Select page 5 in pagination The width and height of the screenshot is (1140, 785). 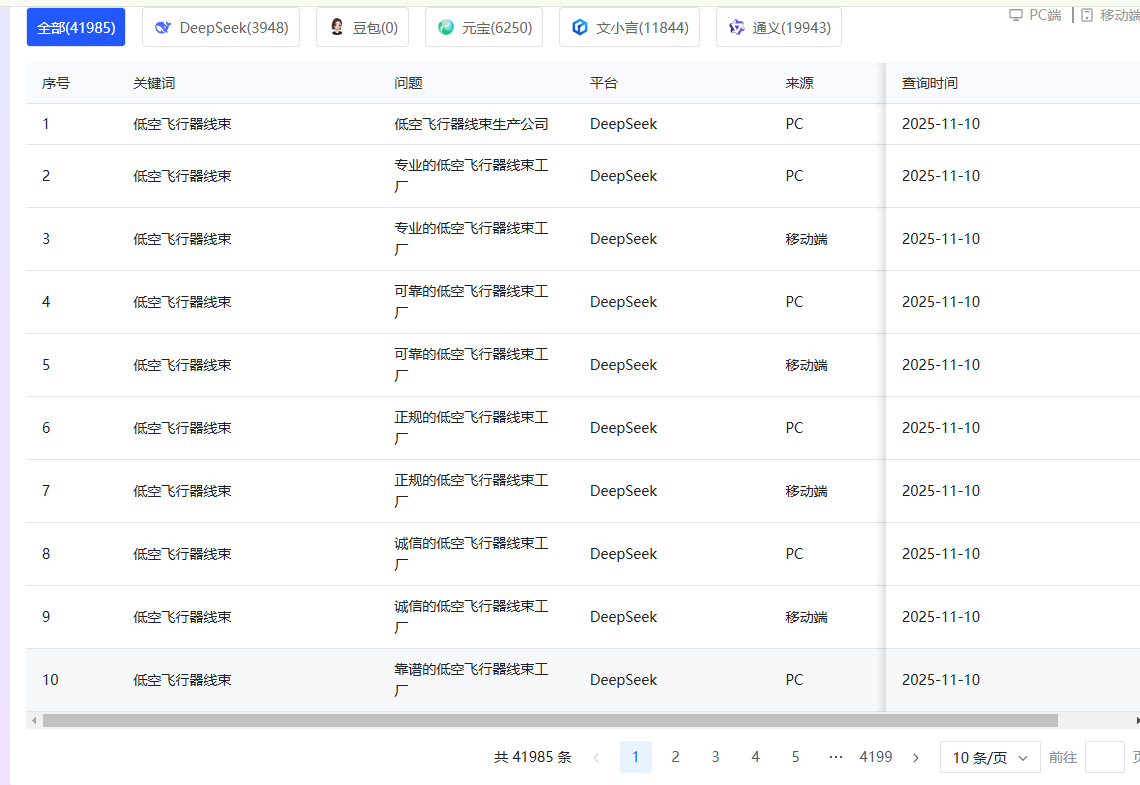[795, 757]
